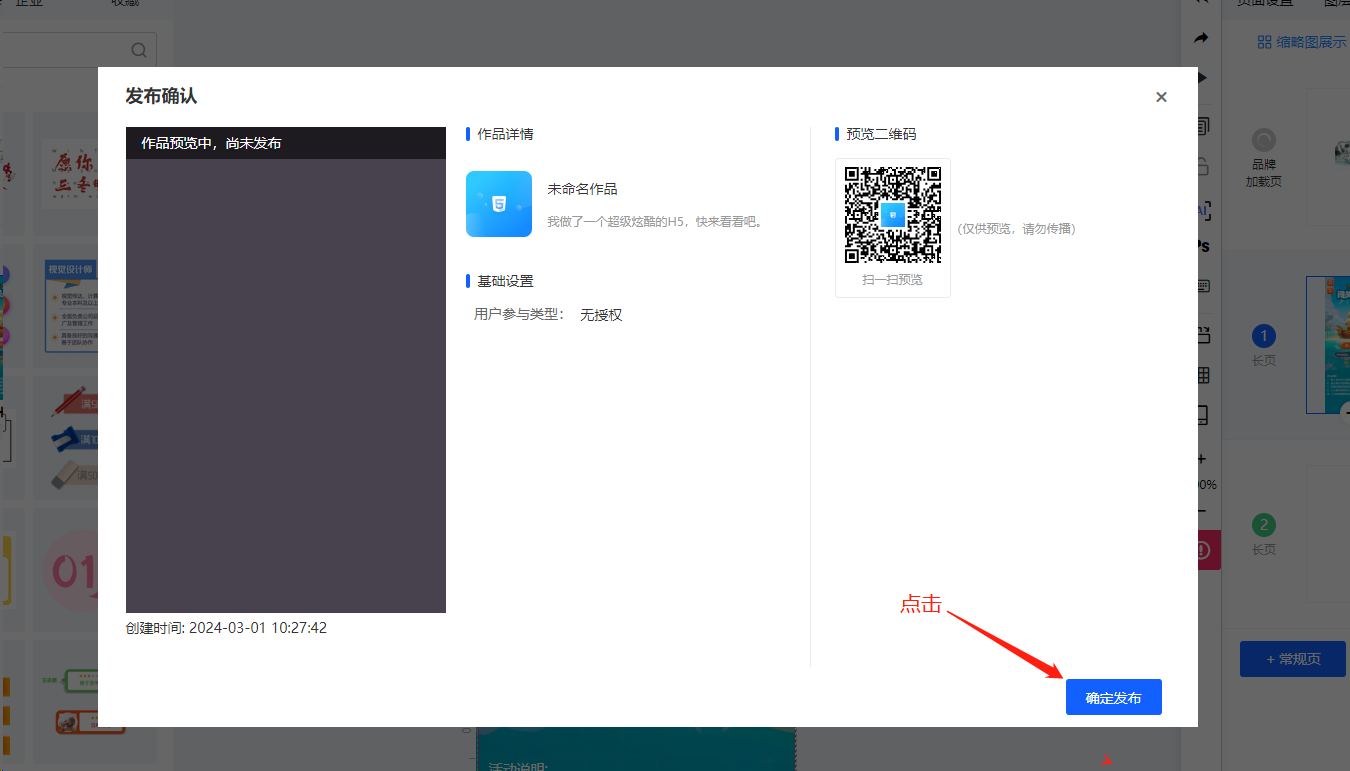Click the keyboard shortcuts icon

1202,285
